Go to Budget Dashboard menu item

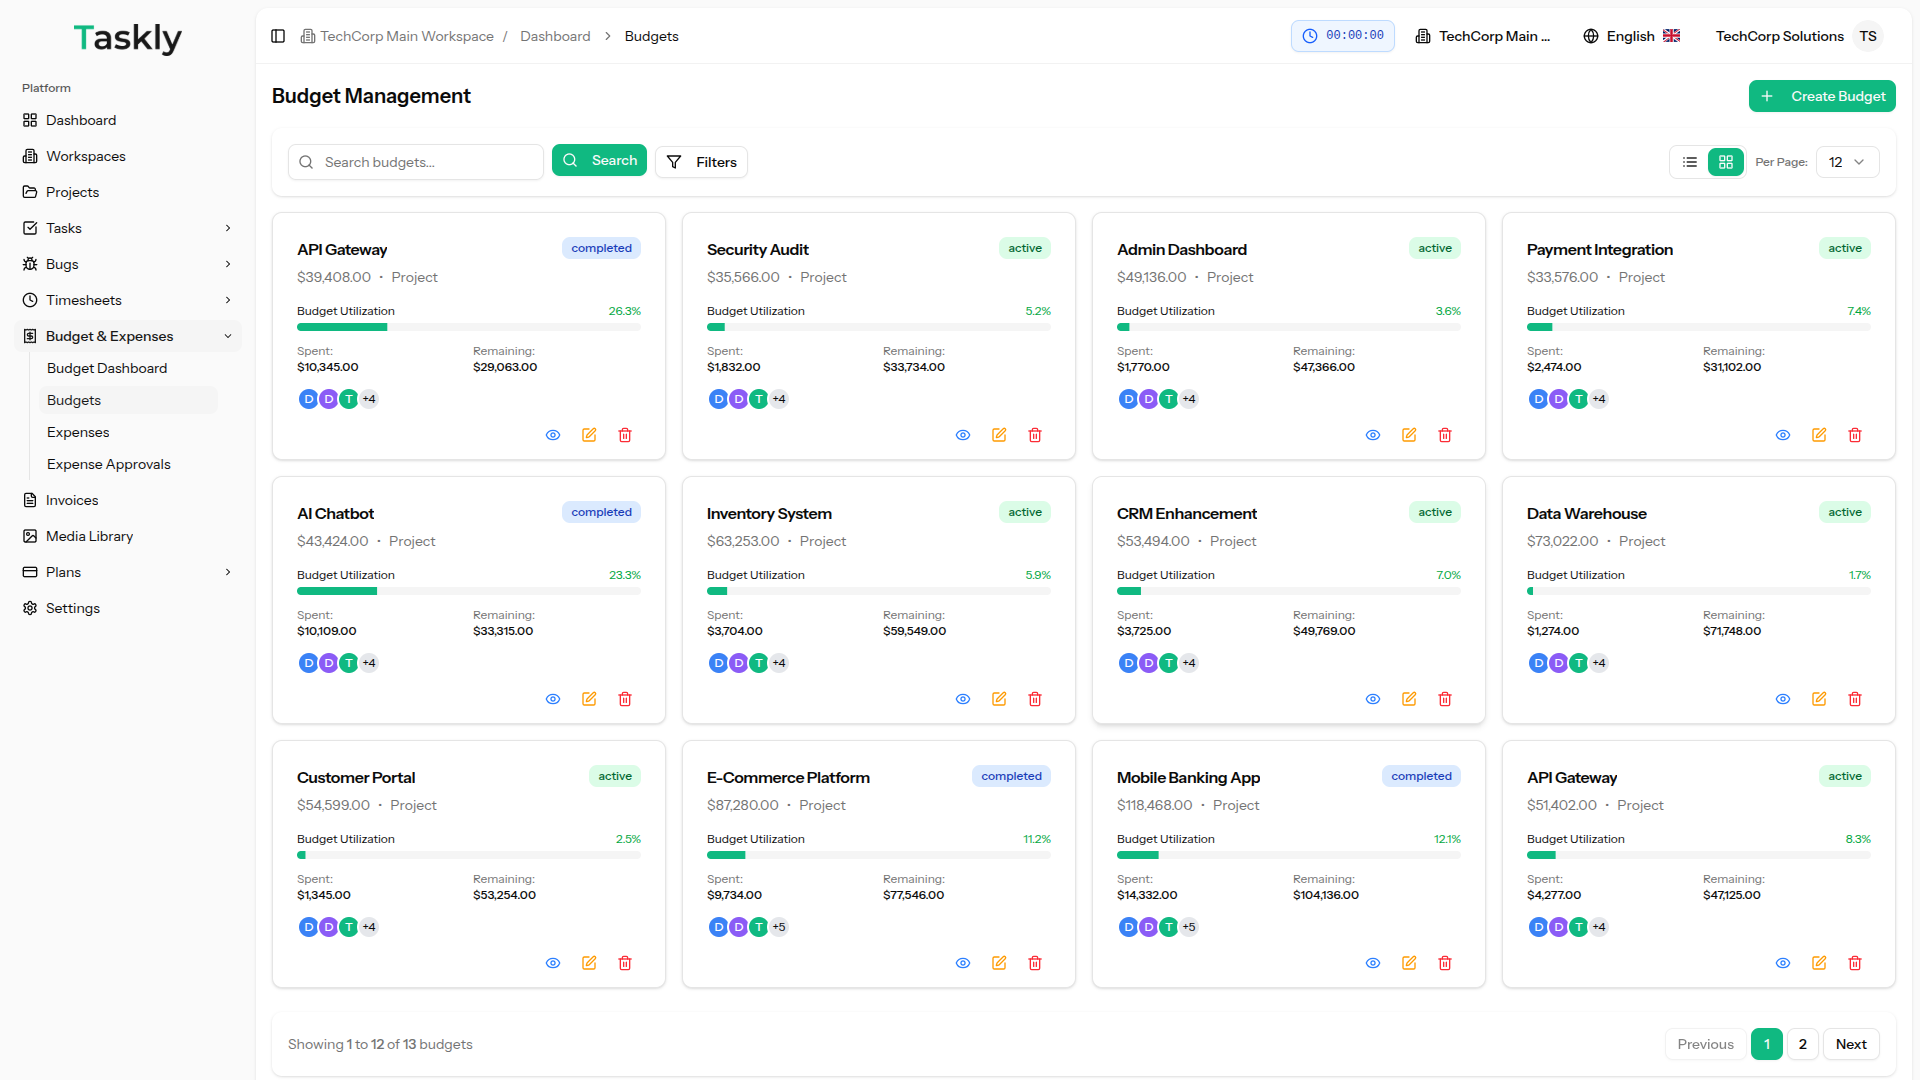pyautogui.click(x=107, y=368)
